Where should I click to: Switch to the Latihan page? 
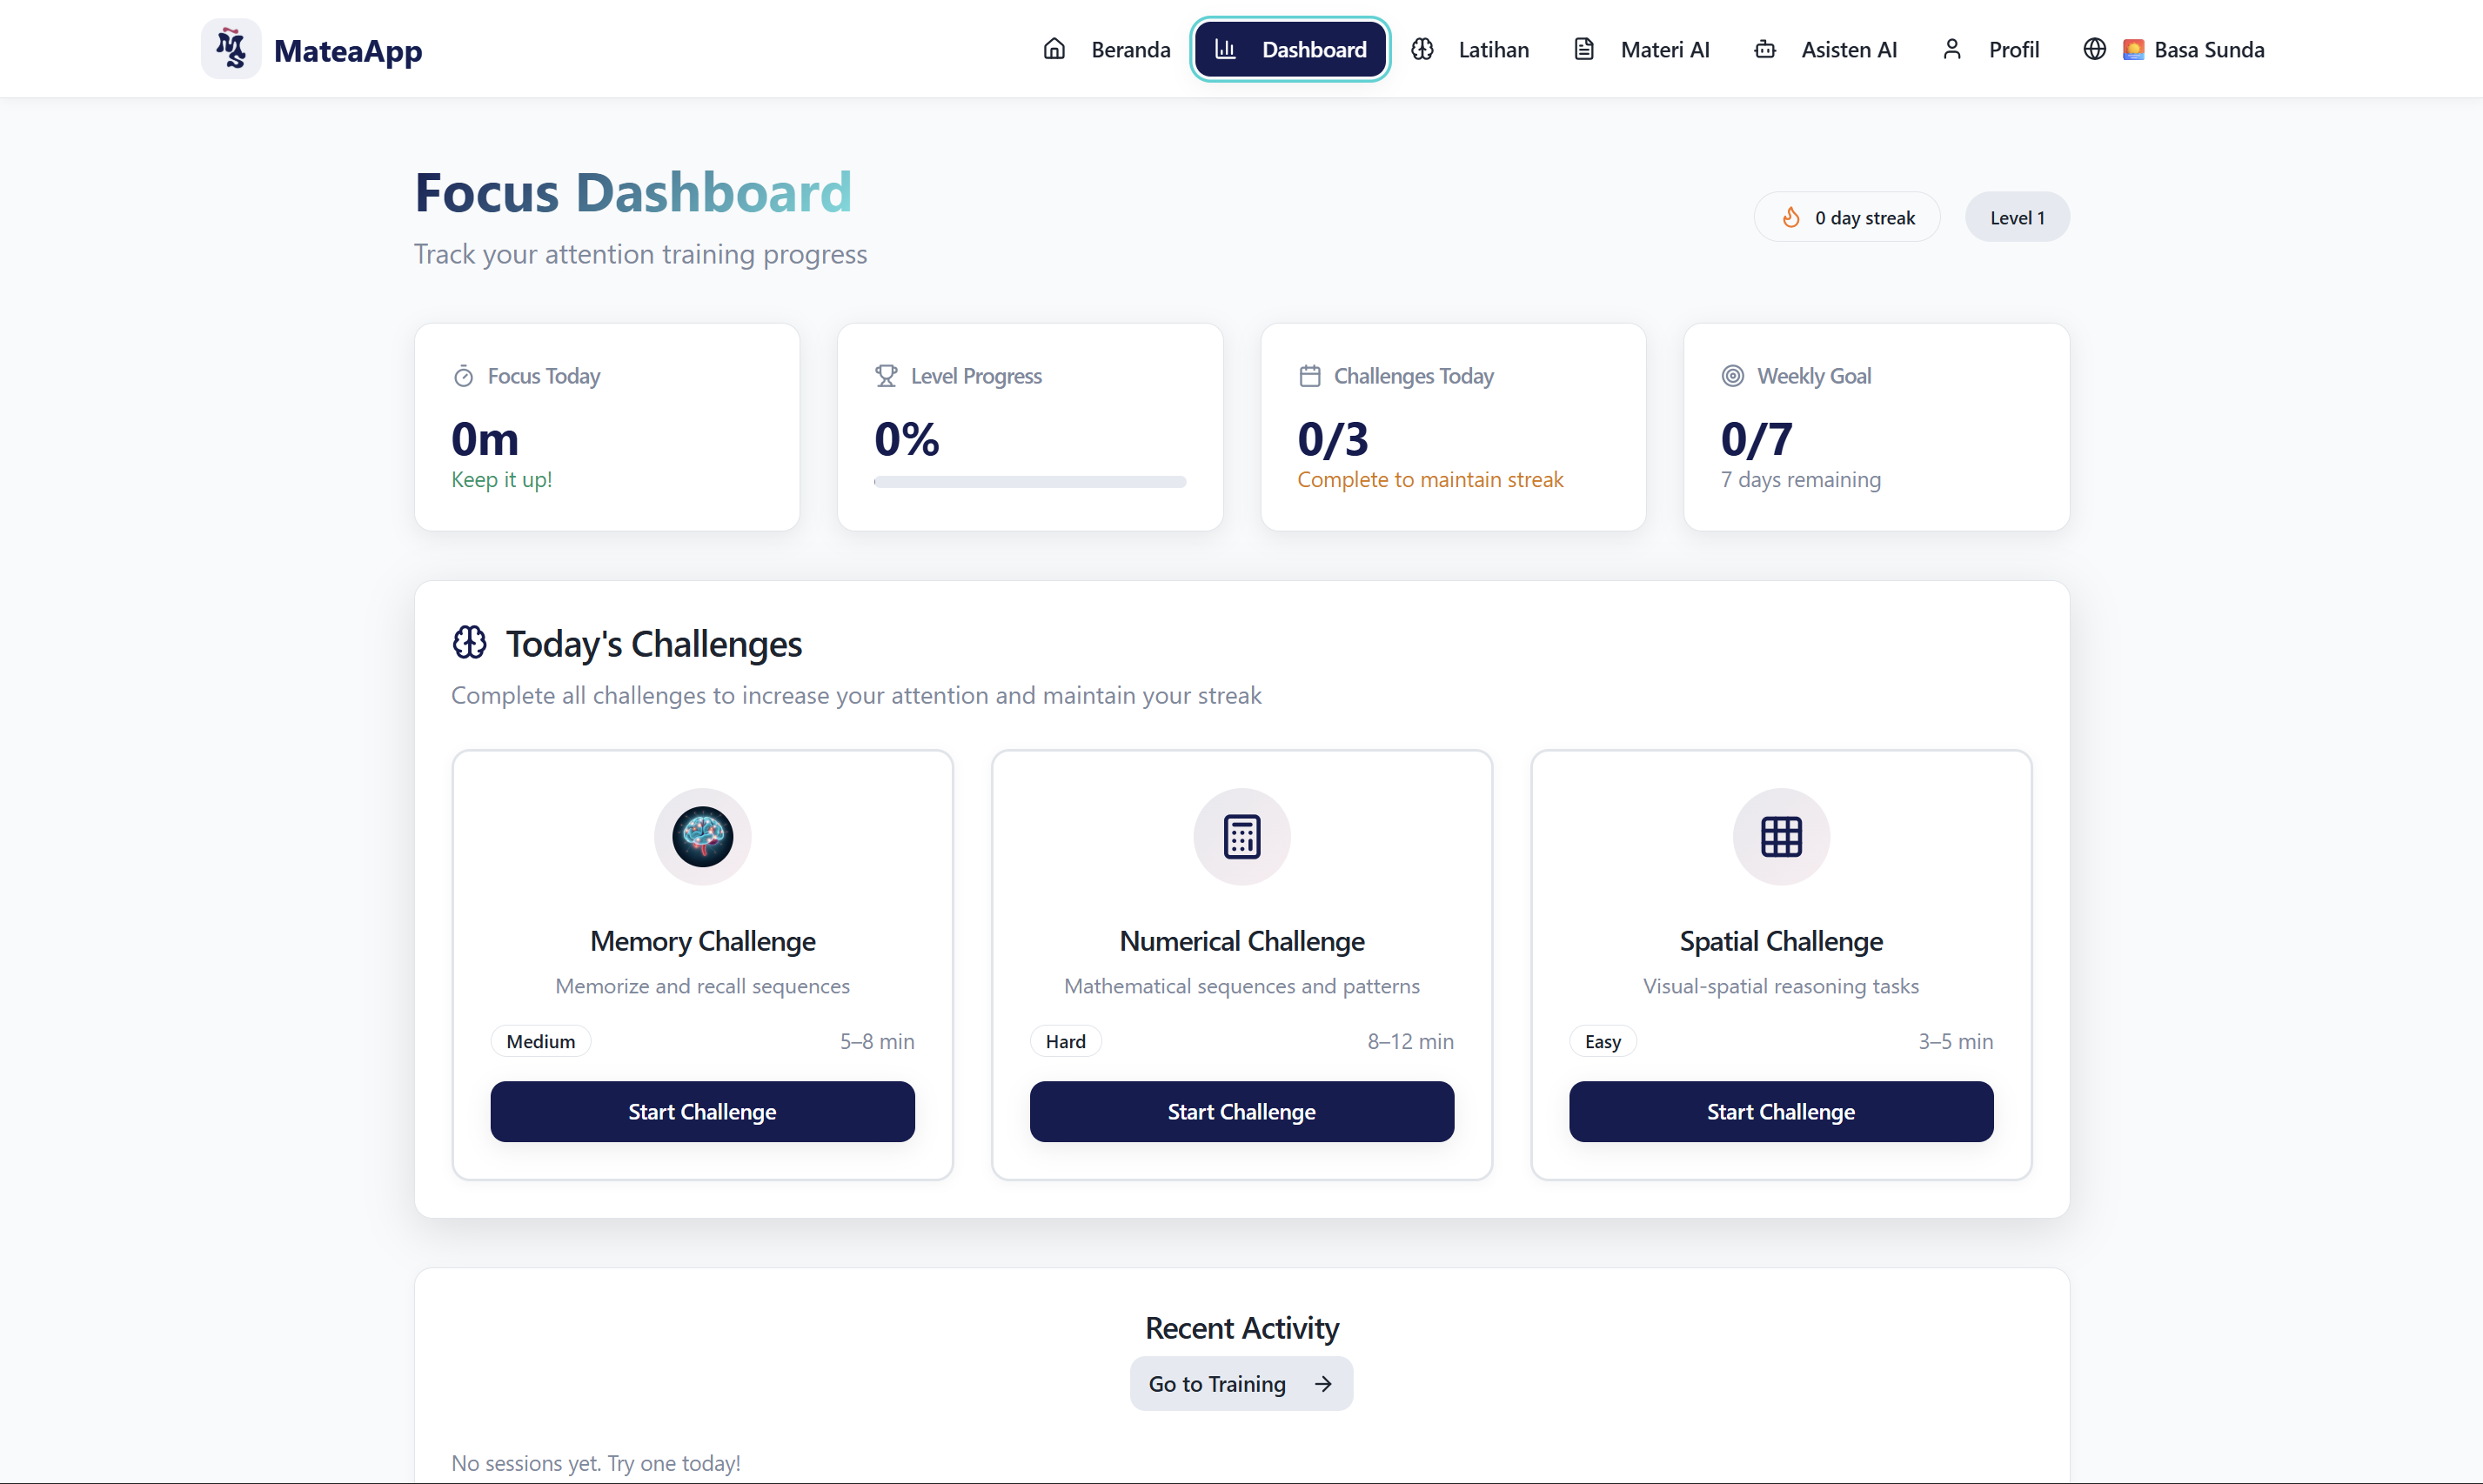click(1470, 49)
